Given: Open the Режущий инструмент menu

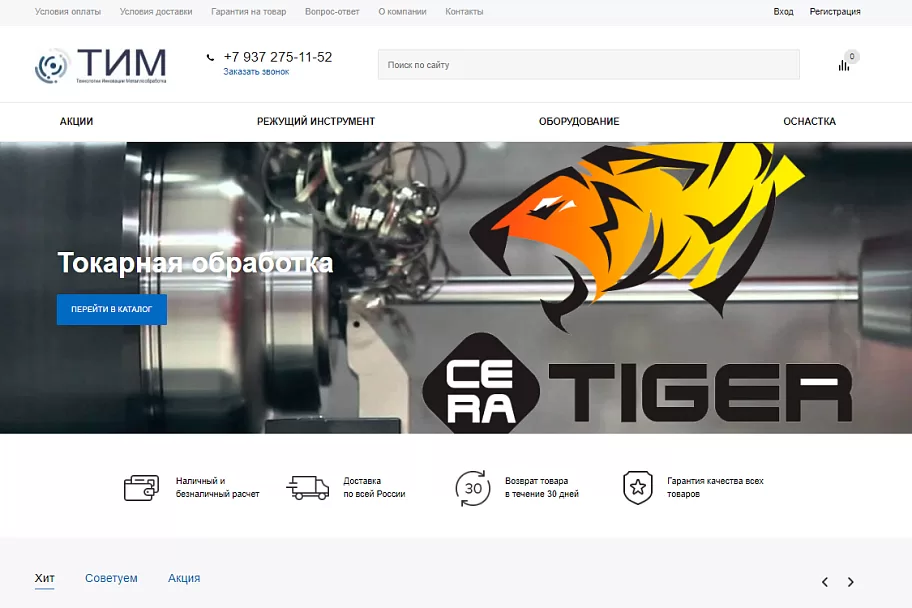Looking at the screenshot, I should click(316, 121).
